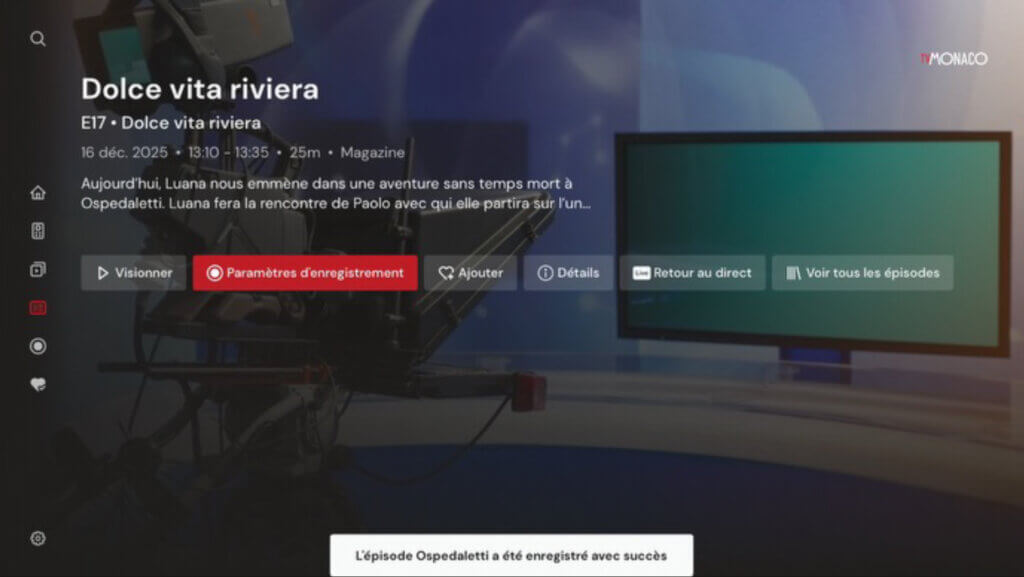Select Retour au direct

click(692, 273)
